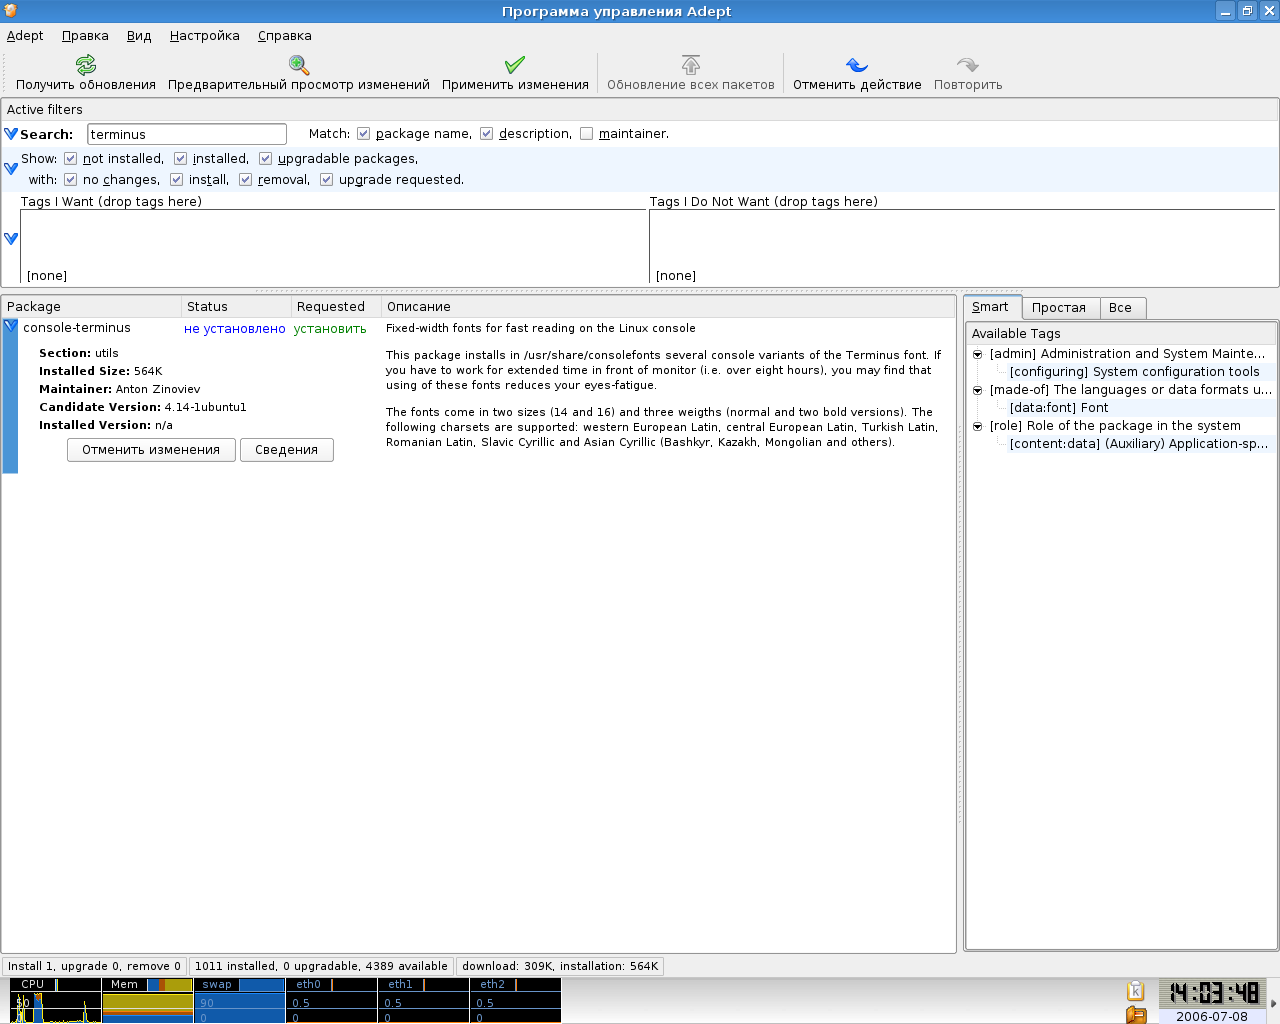1280x1024 pixels.
Task: Collapse the Show/with filter arrow
Action: coord(11,169)
